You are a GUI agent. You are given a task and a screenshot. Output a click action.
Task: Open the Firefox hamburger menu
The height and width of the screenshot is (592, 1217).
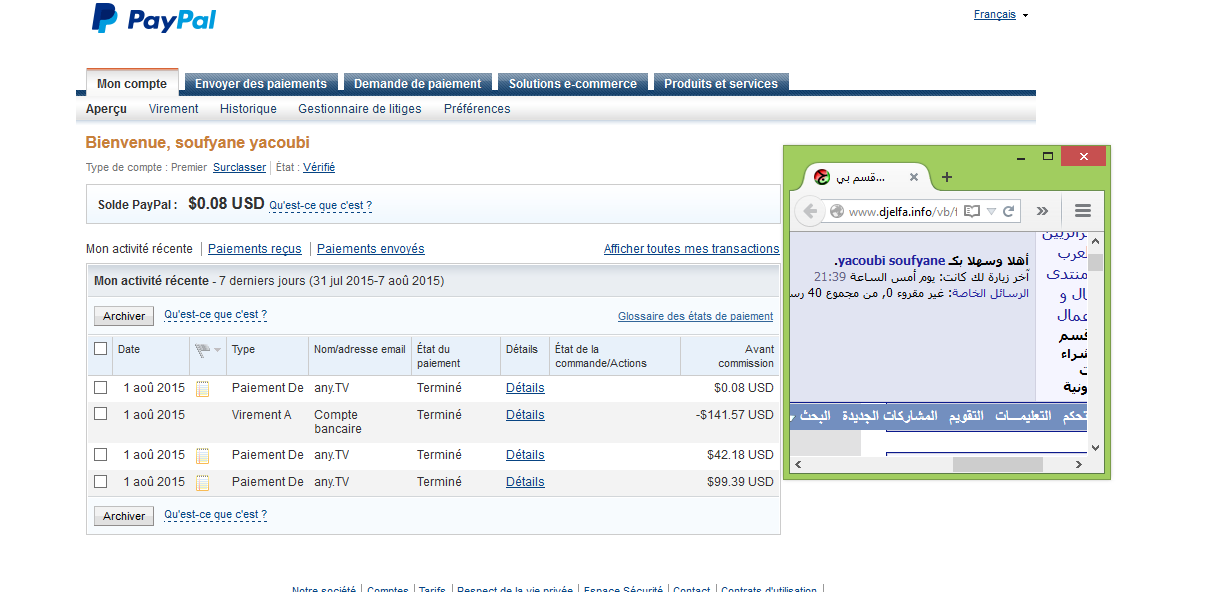click(1083, 211)
